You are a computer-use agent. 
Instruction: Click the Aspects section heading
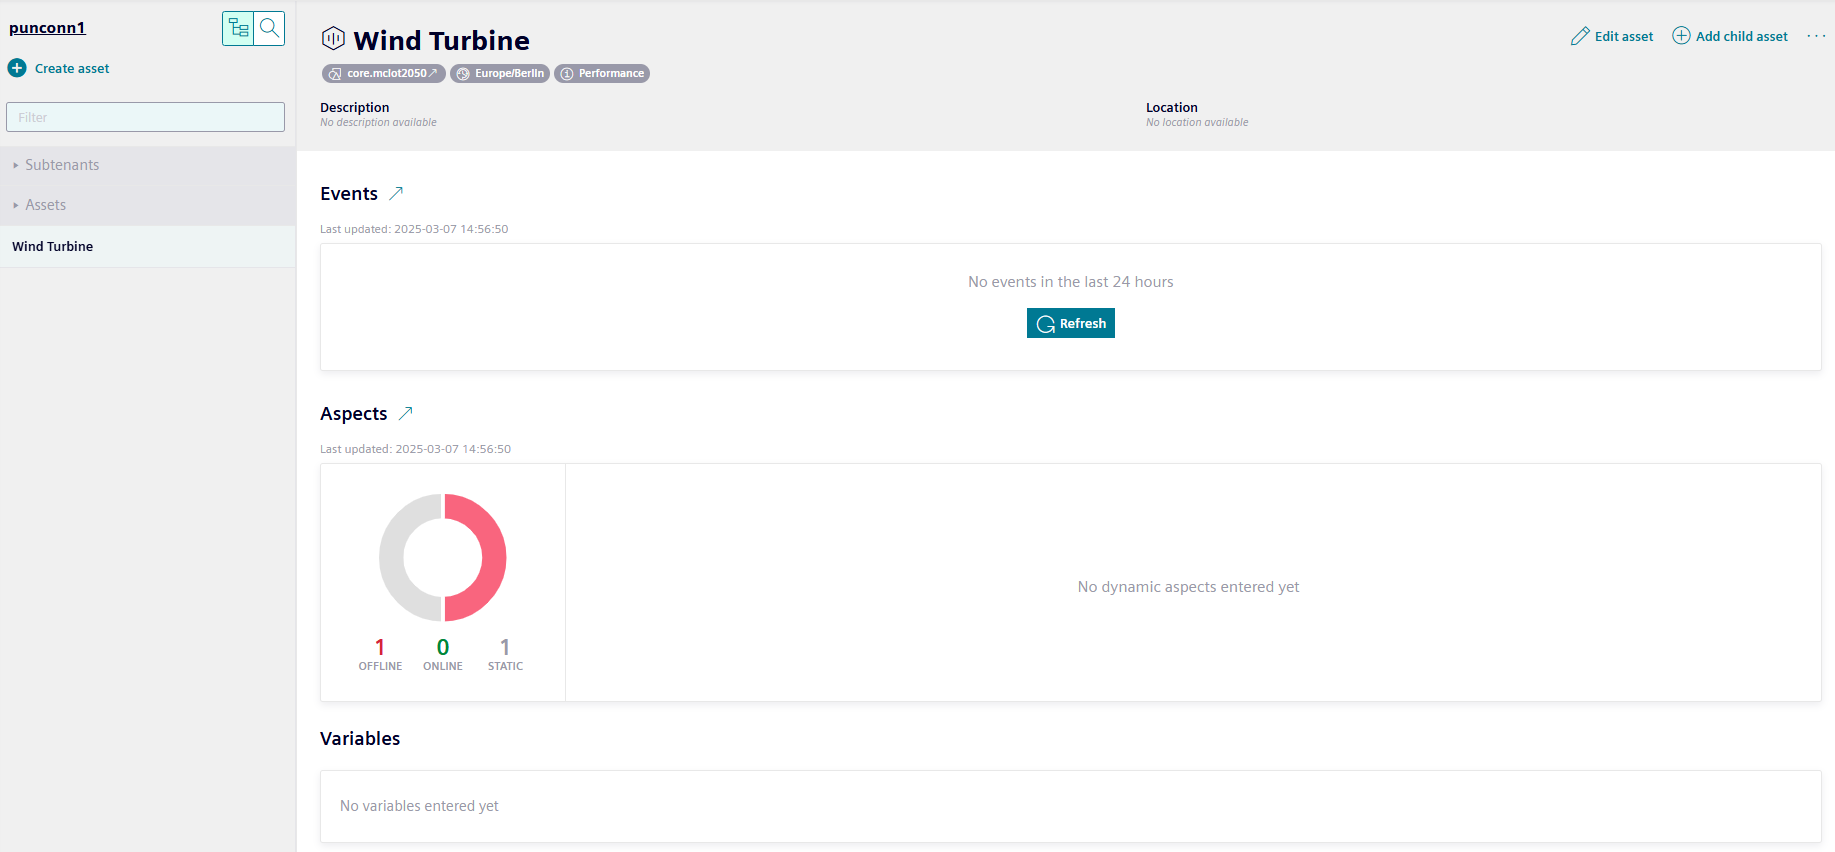pyautogui.click(x=354, y=413)
